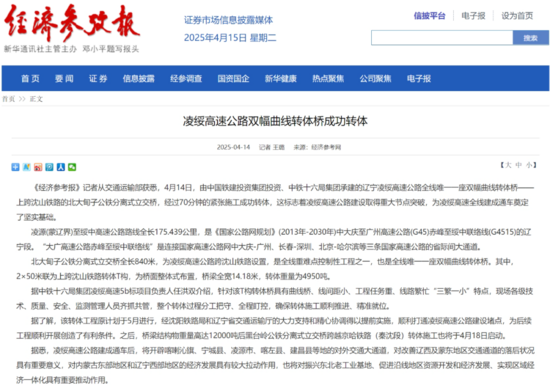Click the 经济参考报 red logo

pyautogui.click(x=72, y=23)
